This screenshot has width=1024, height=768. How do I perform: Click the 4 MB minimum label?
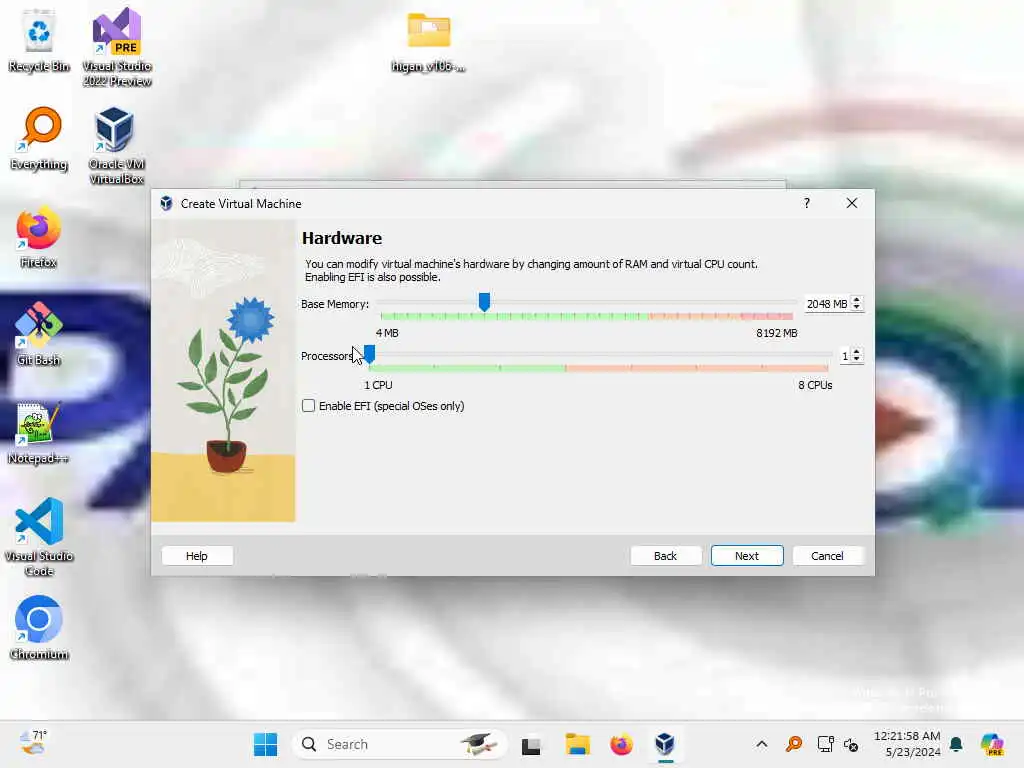click(x=387, y=333)
